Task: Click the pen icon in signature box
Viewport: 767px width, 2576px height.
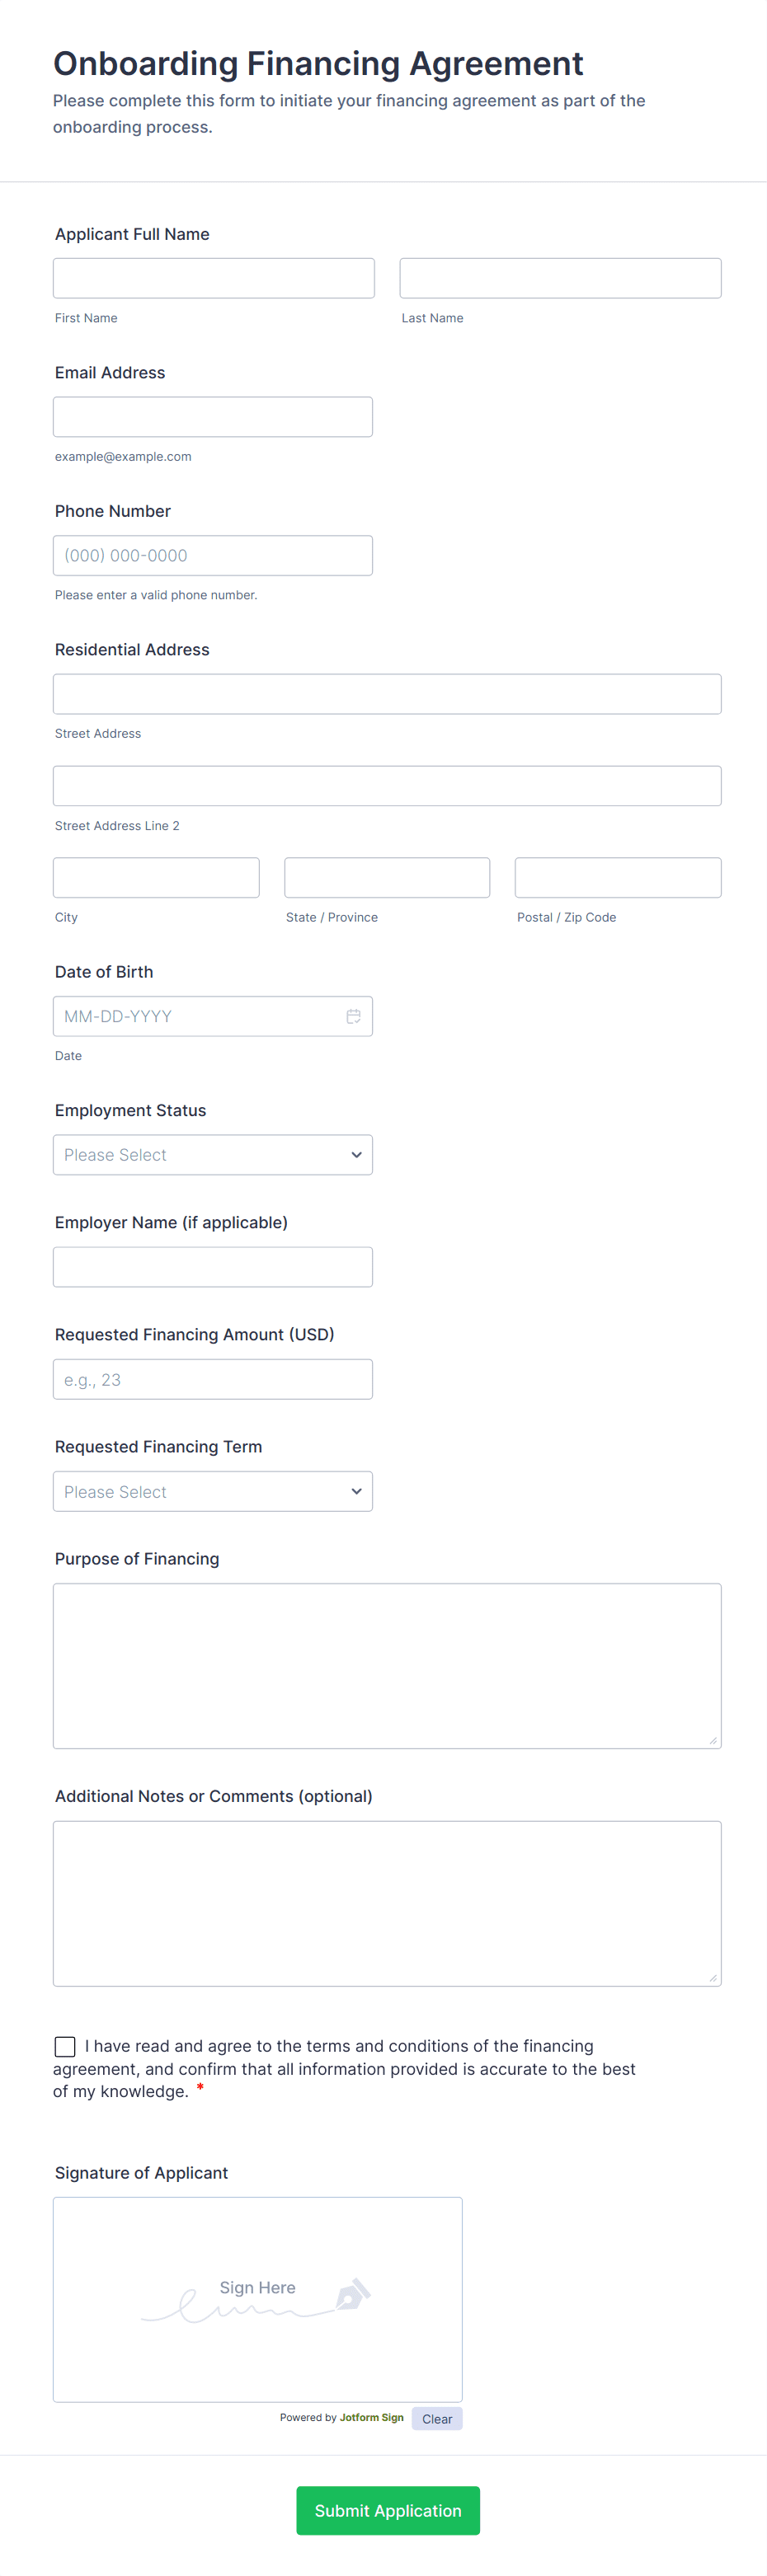Action: pos(352,2294)
